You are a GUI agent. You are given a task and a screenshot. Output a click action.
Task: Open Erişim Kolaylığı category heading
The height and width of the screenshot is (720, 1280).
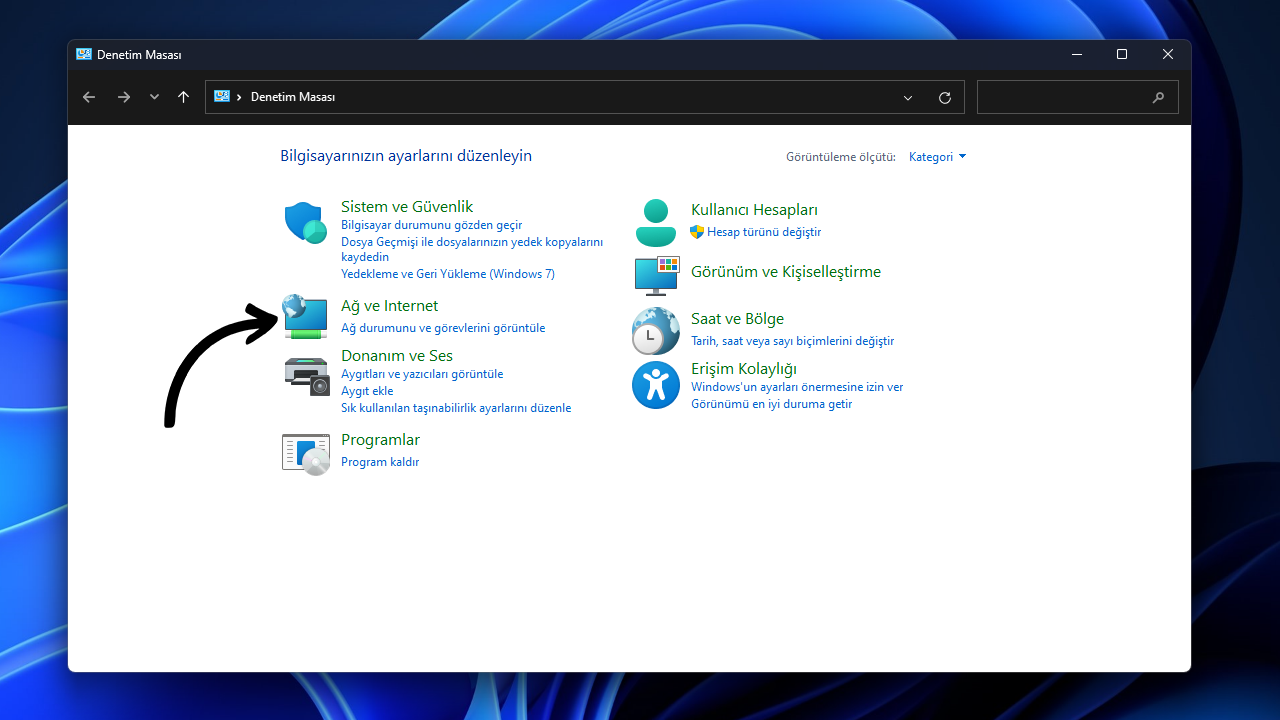(x=744, y=369)
